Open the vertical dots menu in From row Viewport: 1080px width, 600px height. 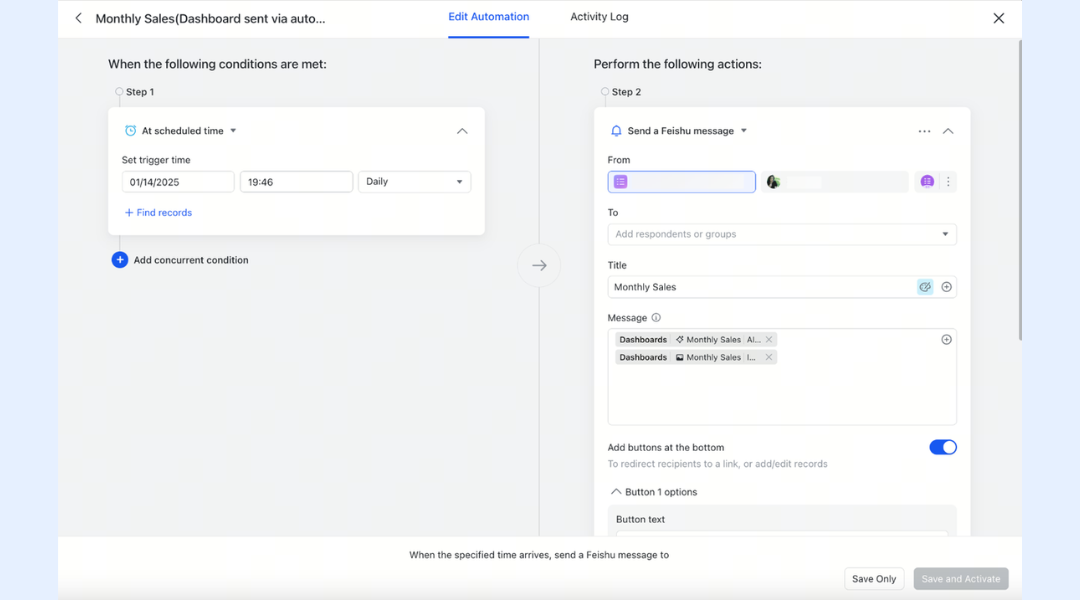[948, 182]
